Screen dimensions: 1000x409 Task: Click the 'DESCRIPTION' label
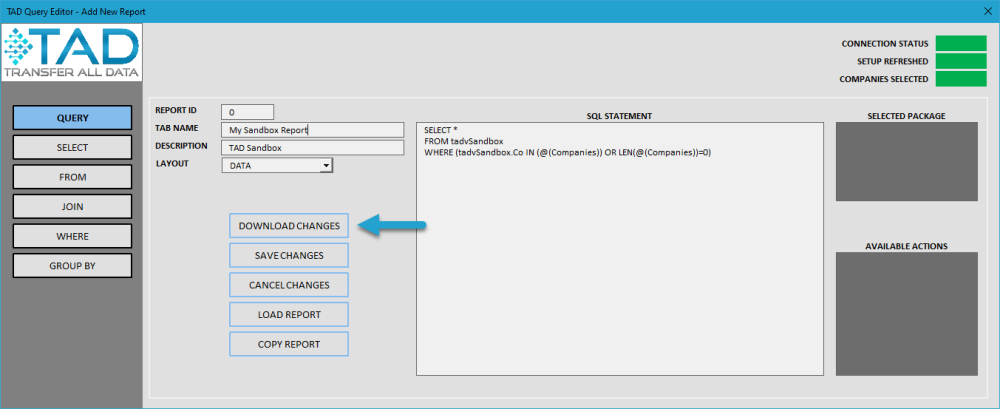coord(181,145)
